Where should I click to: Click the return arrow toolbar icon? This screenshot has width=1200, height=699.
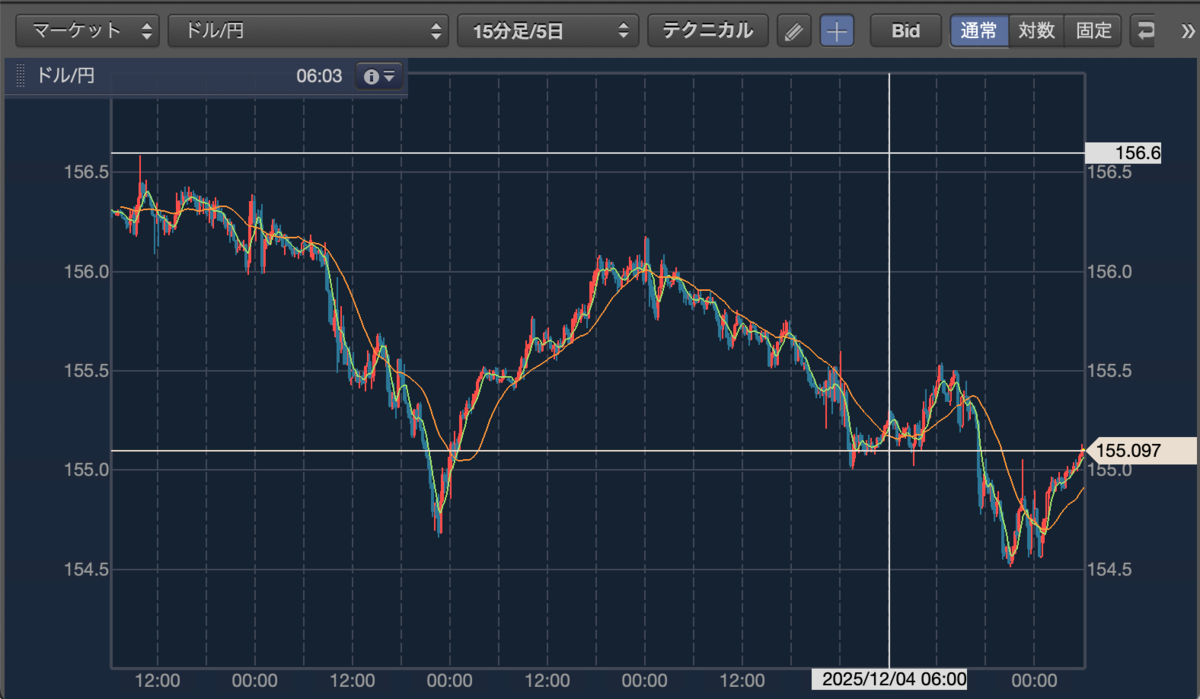pos(1146,31)
